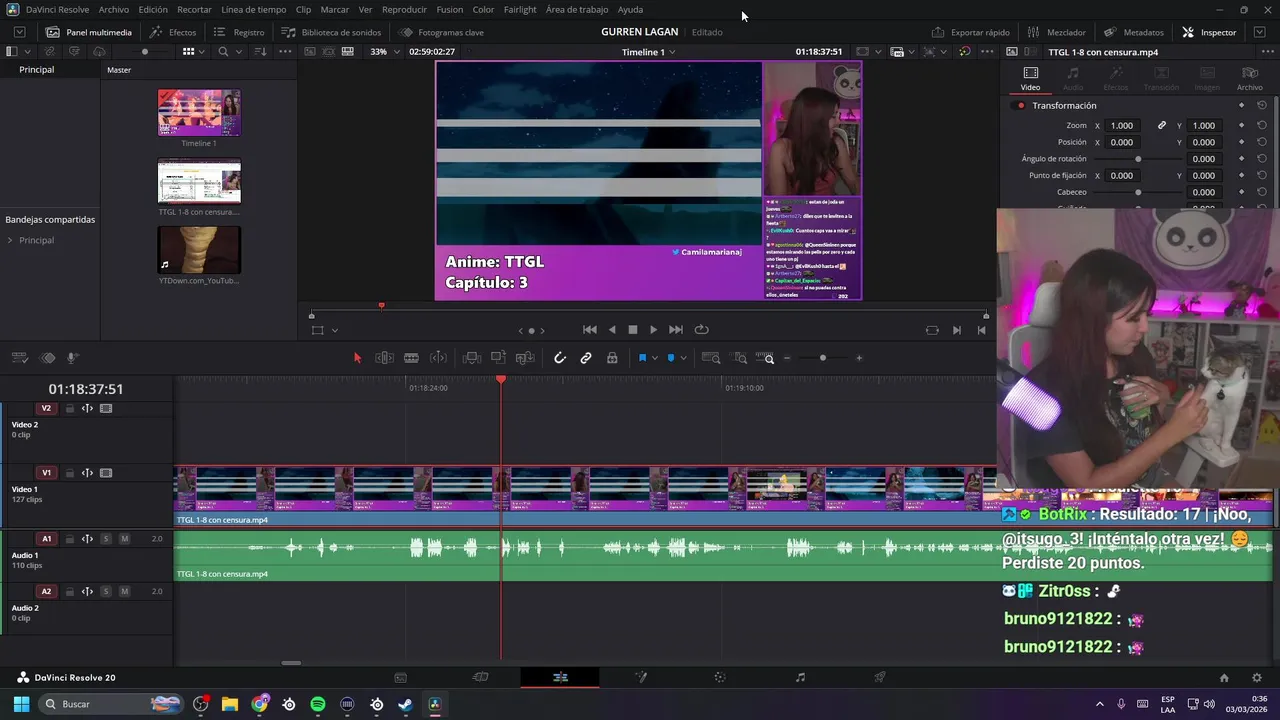Viewport: 1280px width, 720px height.
Task: Open the Edición menu
Action: (x=153, y=9)
